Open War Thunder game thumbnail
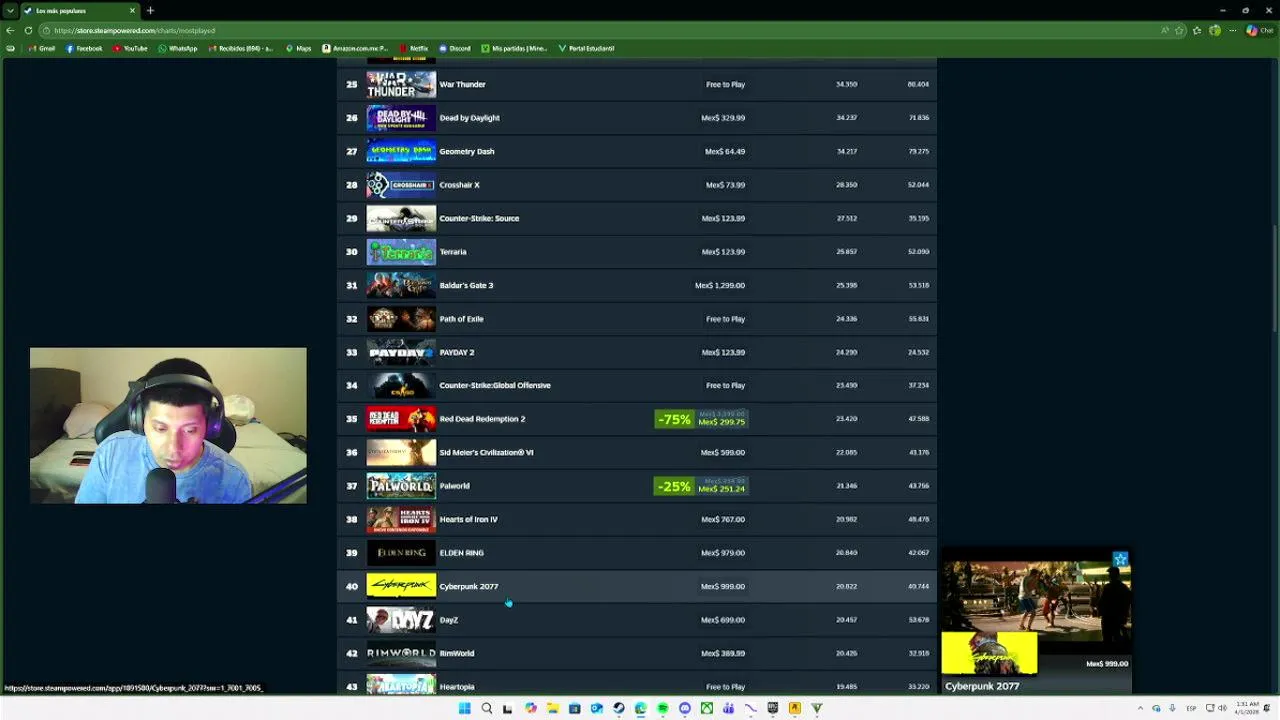The width and height of the screenshot is (1280, 720). coord(401,84)
